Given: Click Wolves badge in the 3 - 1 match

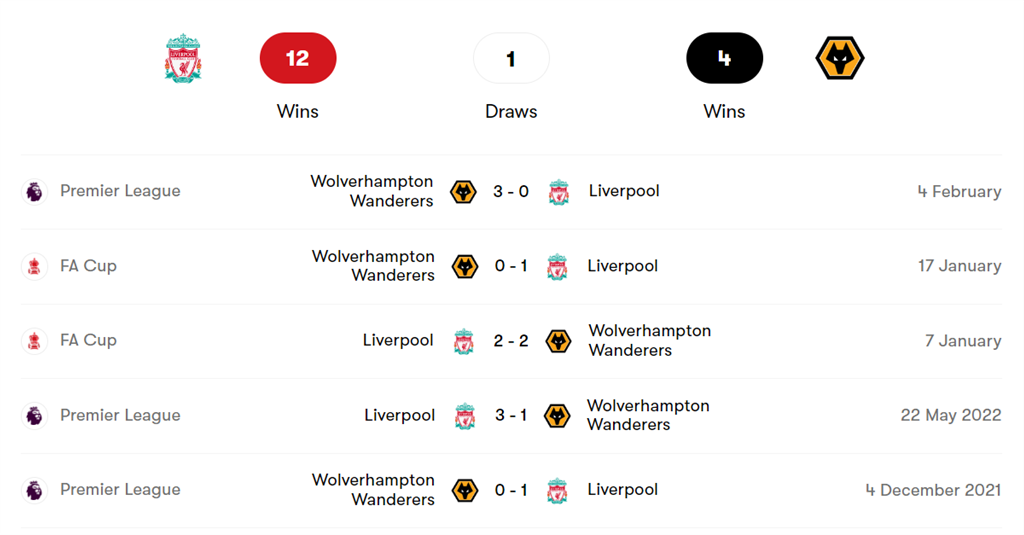Looking at the screenshot, I should point(557,415).
